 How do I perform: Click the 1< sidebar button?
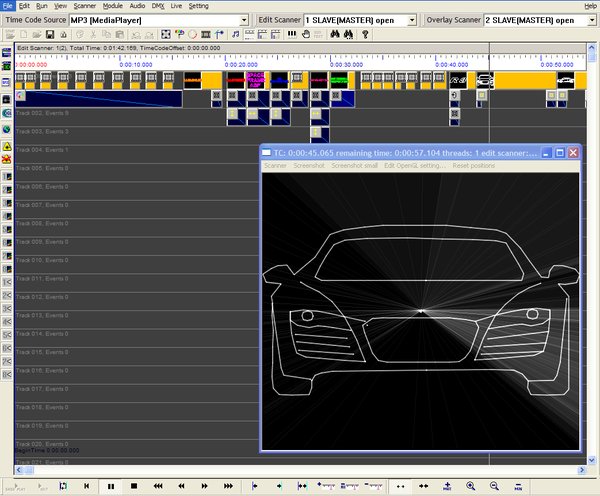coord(7,282)
